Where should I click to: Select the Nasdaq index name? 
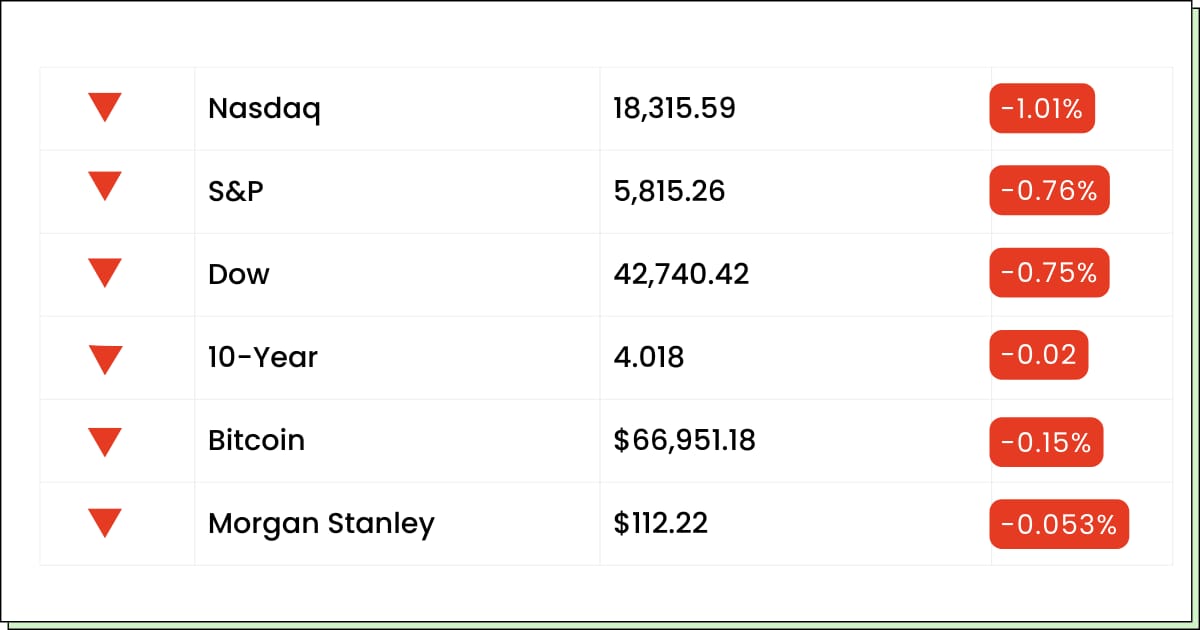[x=264, y=109]
